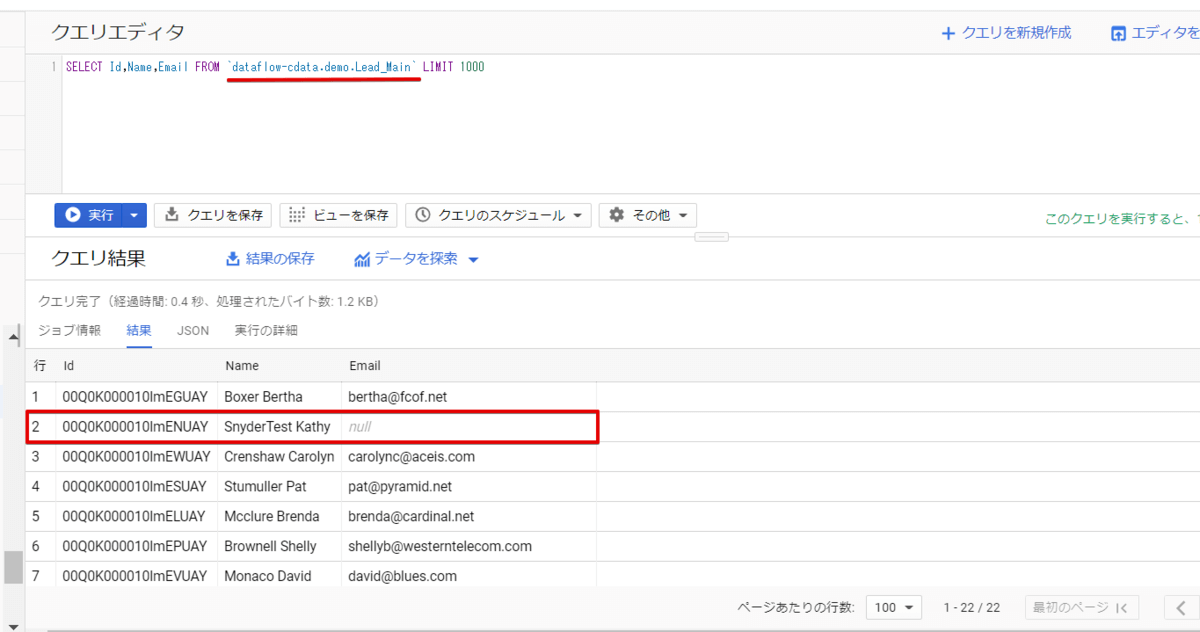
Task: Select the Results (結果) tab
Action: point(139,330)
